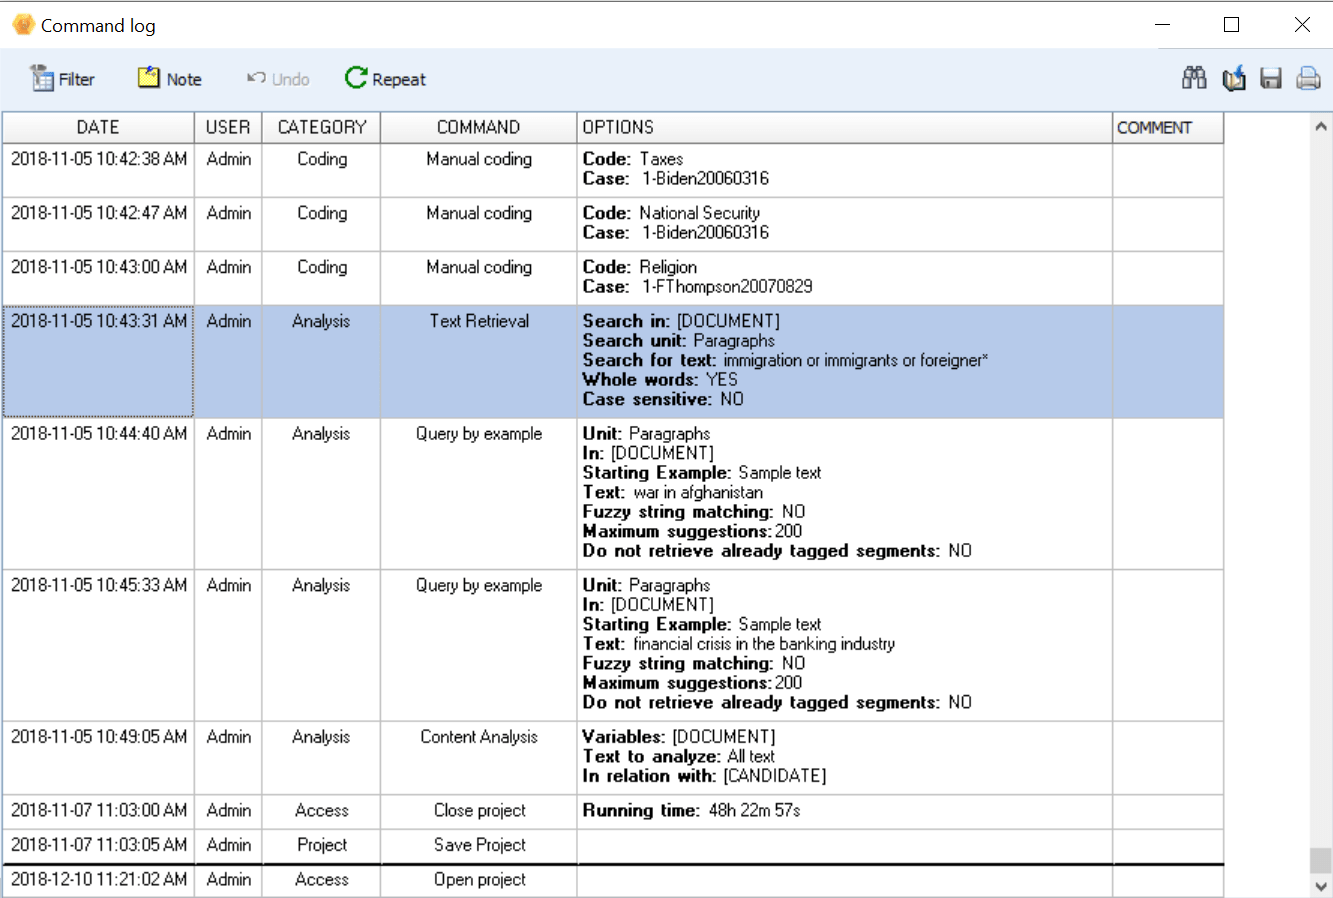Select the row dated 2018-11-05 10:43:00 AM
Screen dimensions: 1333x898
tap(612, 278)
